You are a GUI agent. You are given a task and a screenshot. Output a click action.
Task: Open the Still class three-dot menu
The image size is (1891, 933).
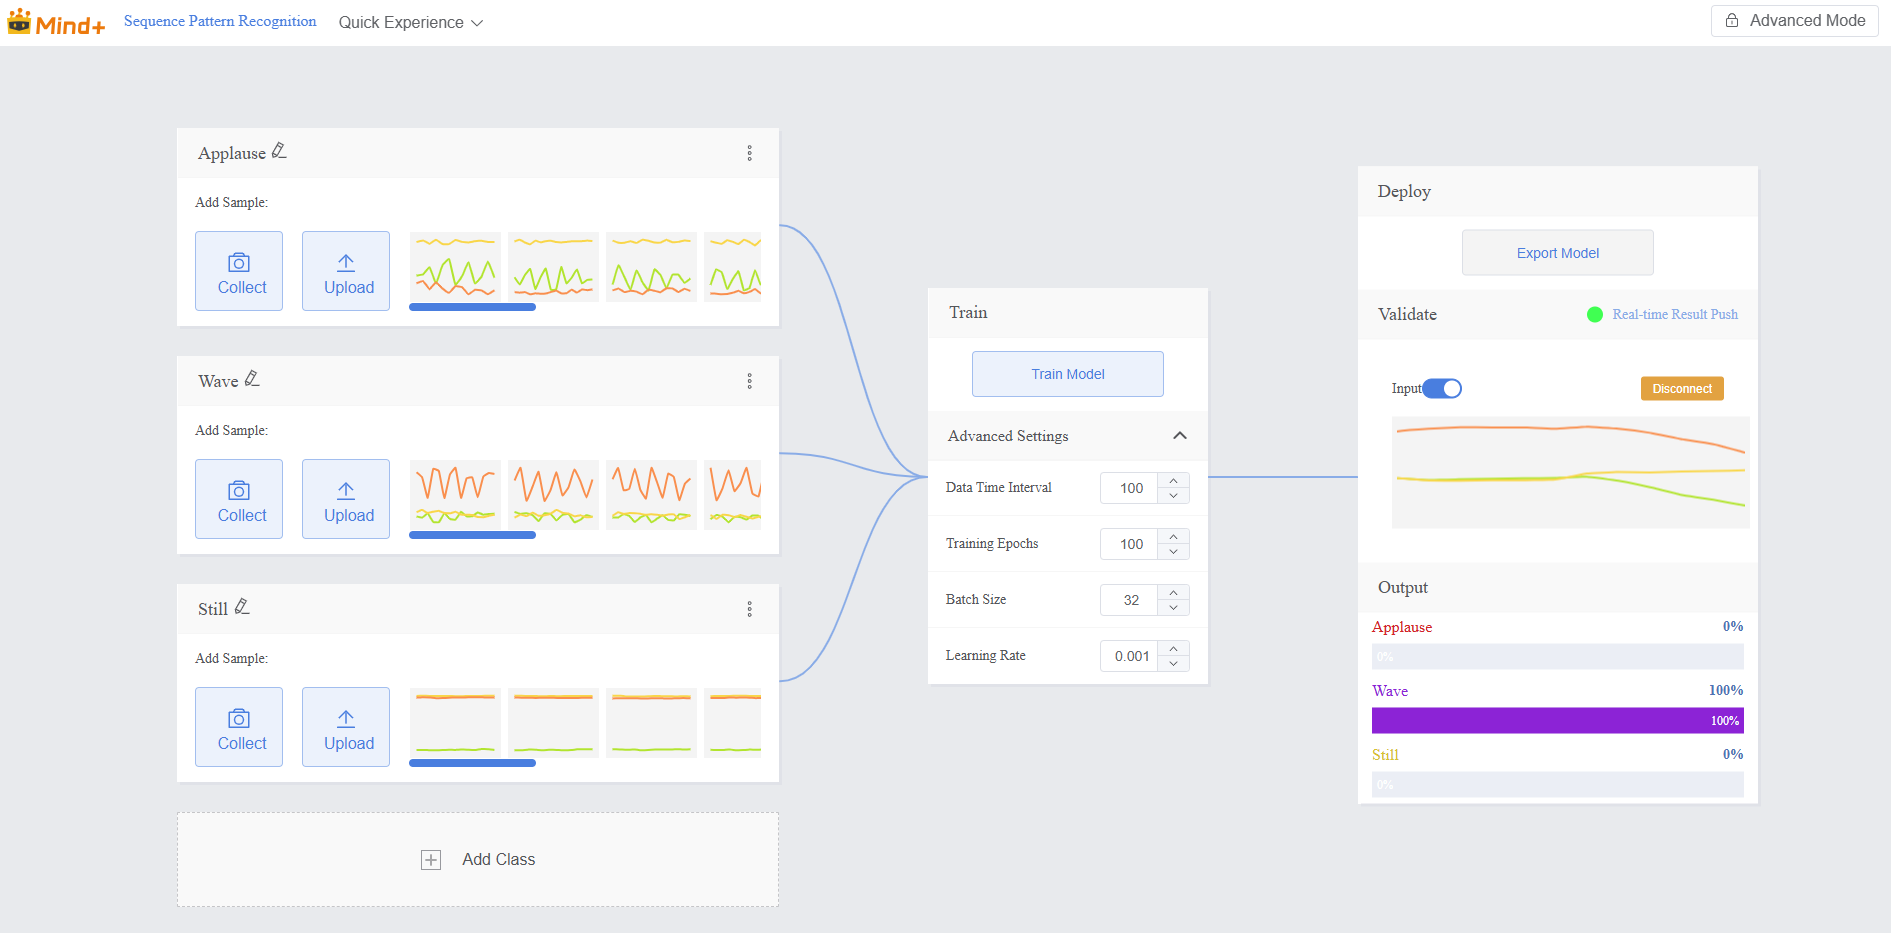749,609
